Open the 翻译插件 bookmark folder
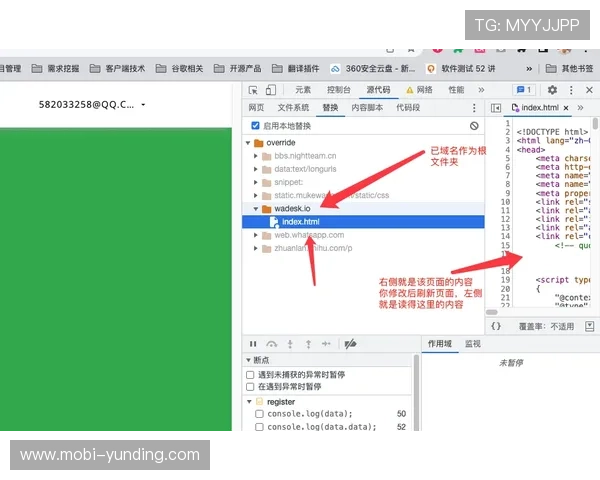 (x=295, y=69)
